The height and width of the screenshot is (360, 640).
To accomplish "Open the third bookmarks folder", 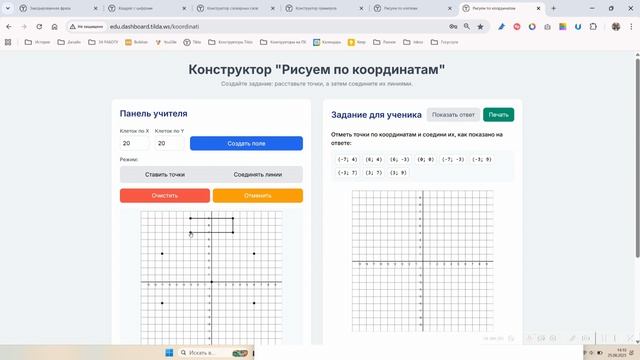I will pyautogui.click(x=103, y=42).
